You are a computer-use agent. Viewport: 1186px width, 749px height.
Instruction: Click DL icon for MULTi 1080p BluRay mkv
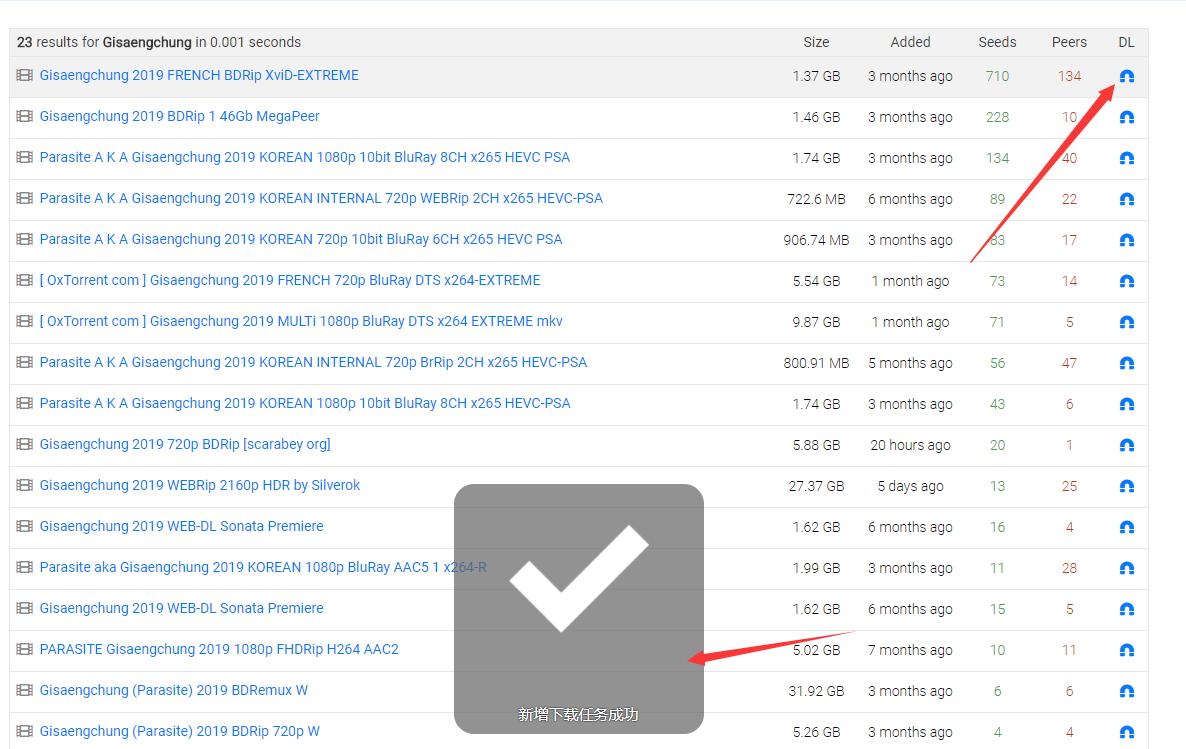click(1126, 322)
